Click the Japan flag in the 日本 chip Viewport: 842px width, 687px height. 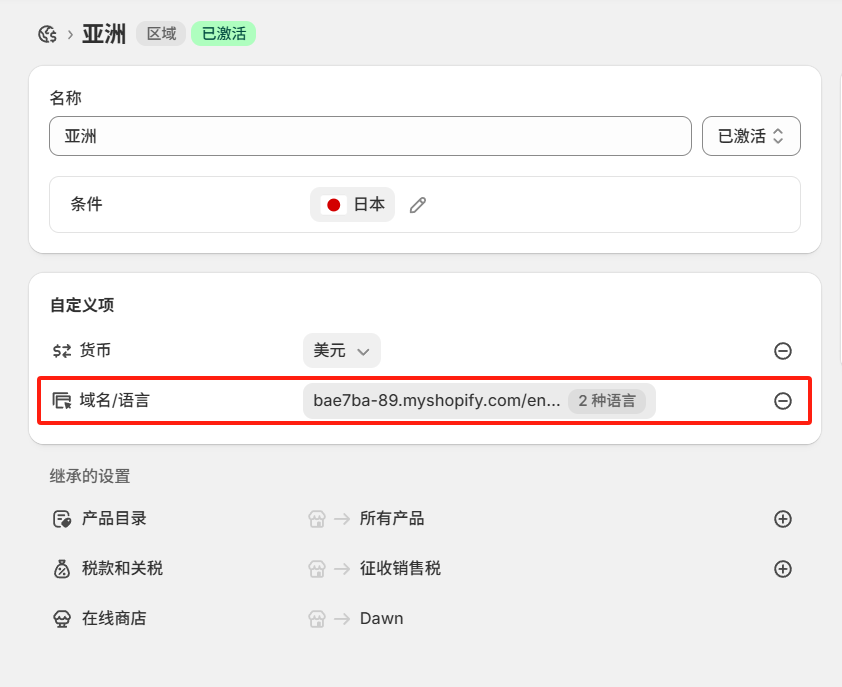pos(332,204)
